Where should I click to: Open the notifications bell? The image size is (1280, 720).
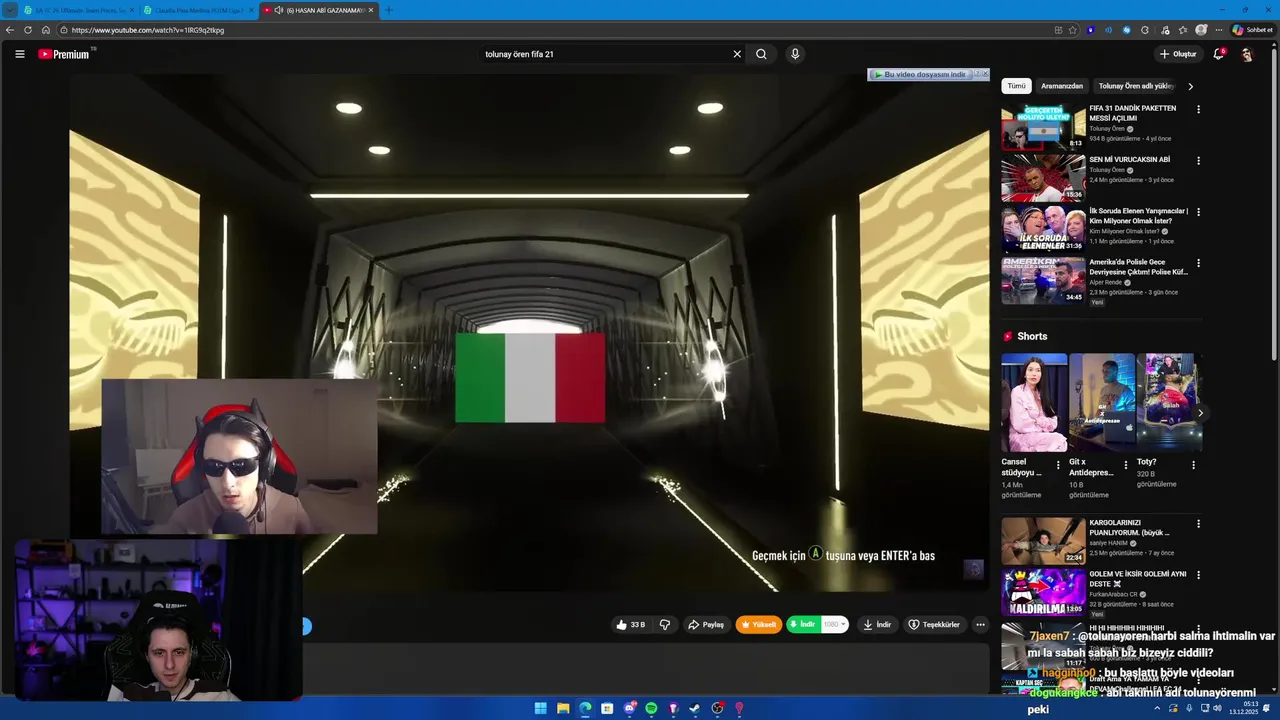click(1218, 54)
